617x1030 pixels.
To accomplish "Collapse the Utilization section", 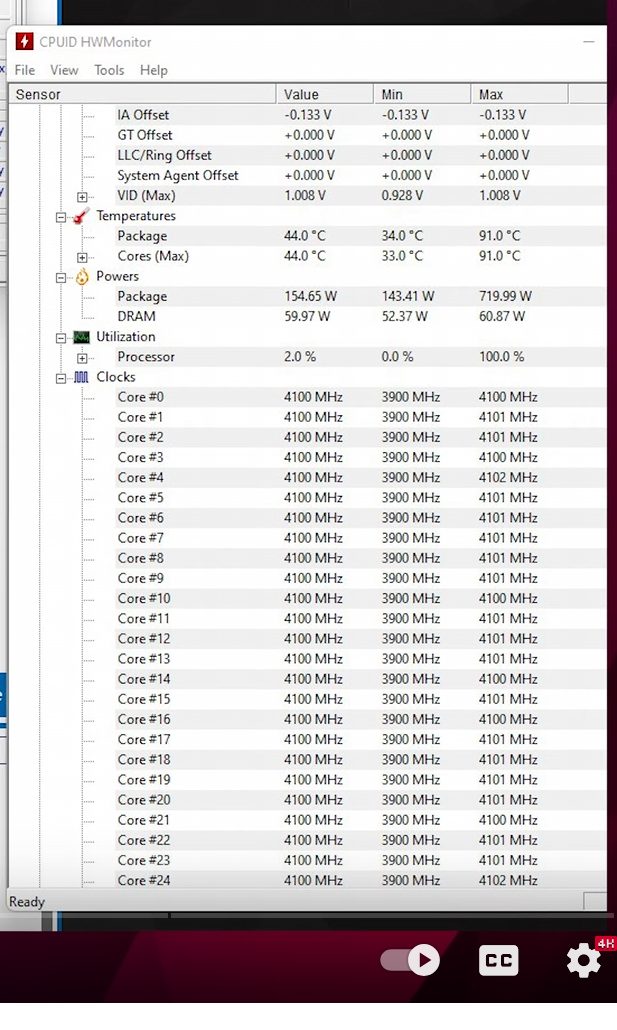I will pyautogui.click(x=61, y=338).
